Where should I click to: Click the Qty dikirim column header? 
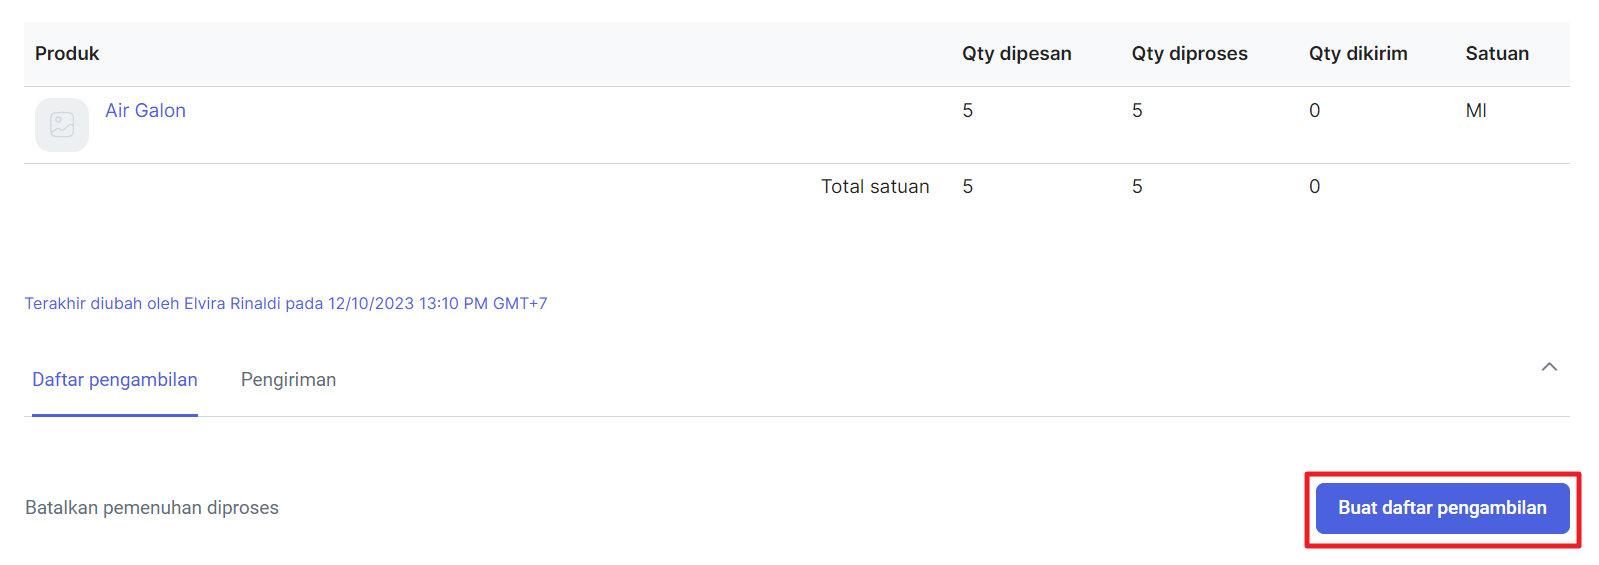click(x=1358, y=54)
